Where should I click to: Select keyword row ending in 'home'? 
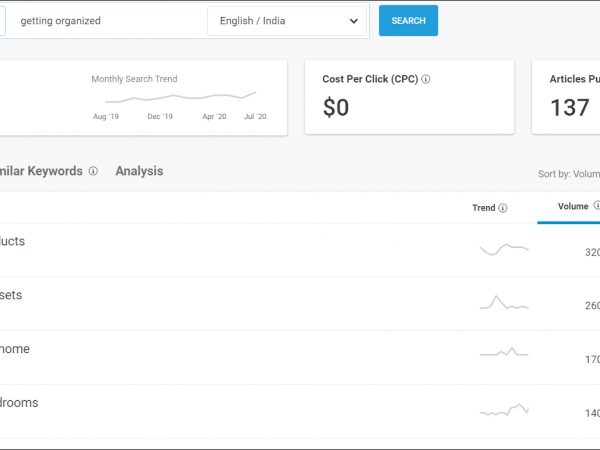pyautogui.click(x=15, y=349)
